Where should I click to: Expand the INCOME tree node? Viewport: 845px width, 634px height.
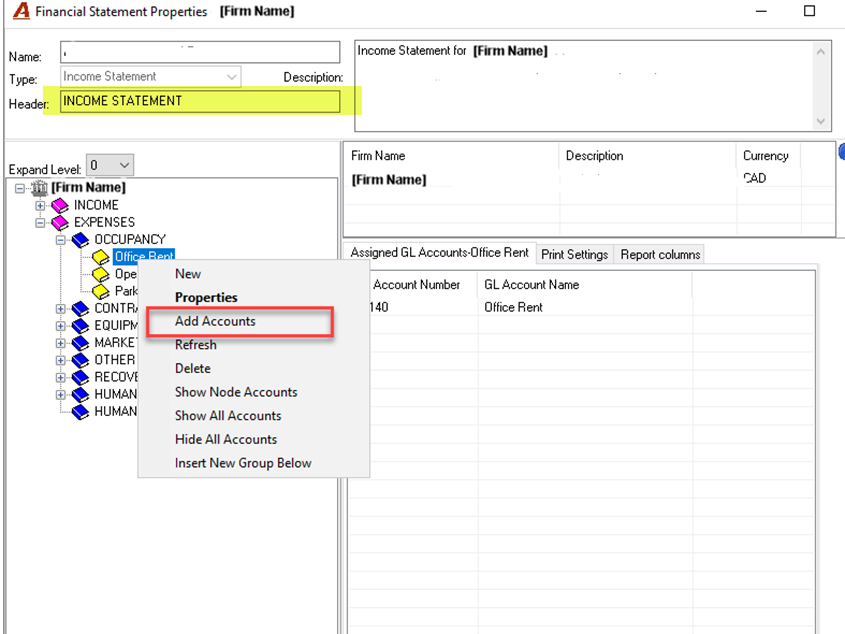tap(40, 205)
